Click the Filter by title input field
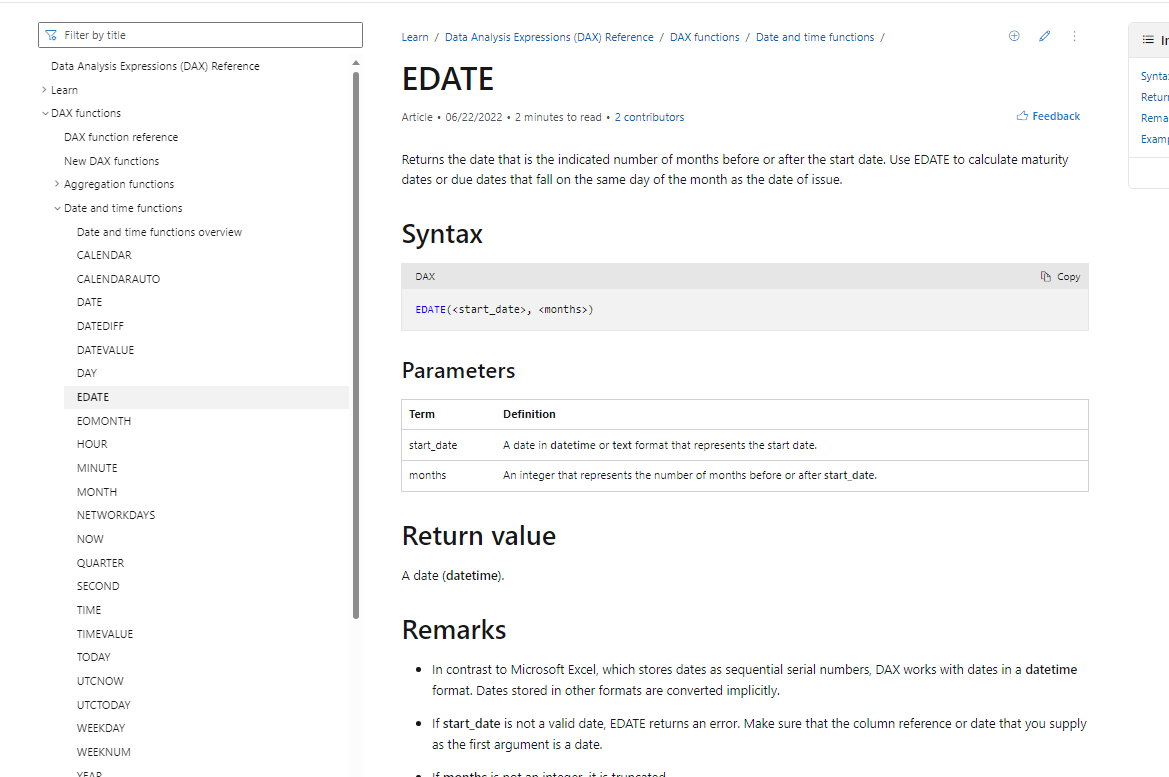The height and width of the screenshot is (777, 1169). [201, 35]
